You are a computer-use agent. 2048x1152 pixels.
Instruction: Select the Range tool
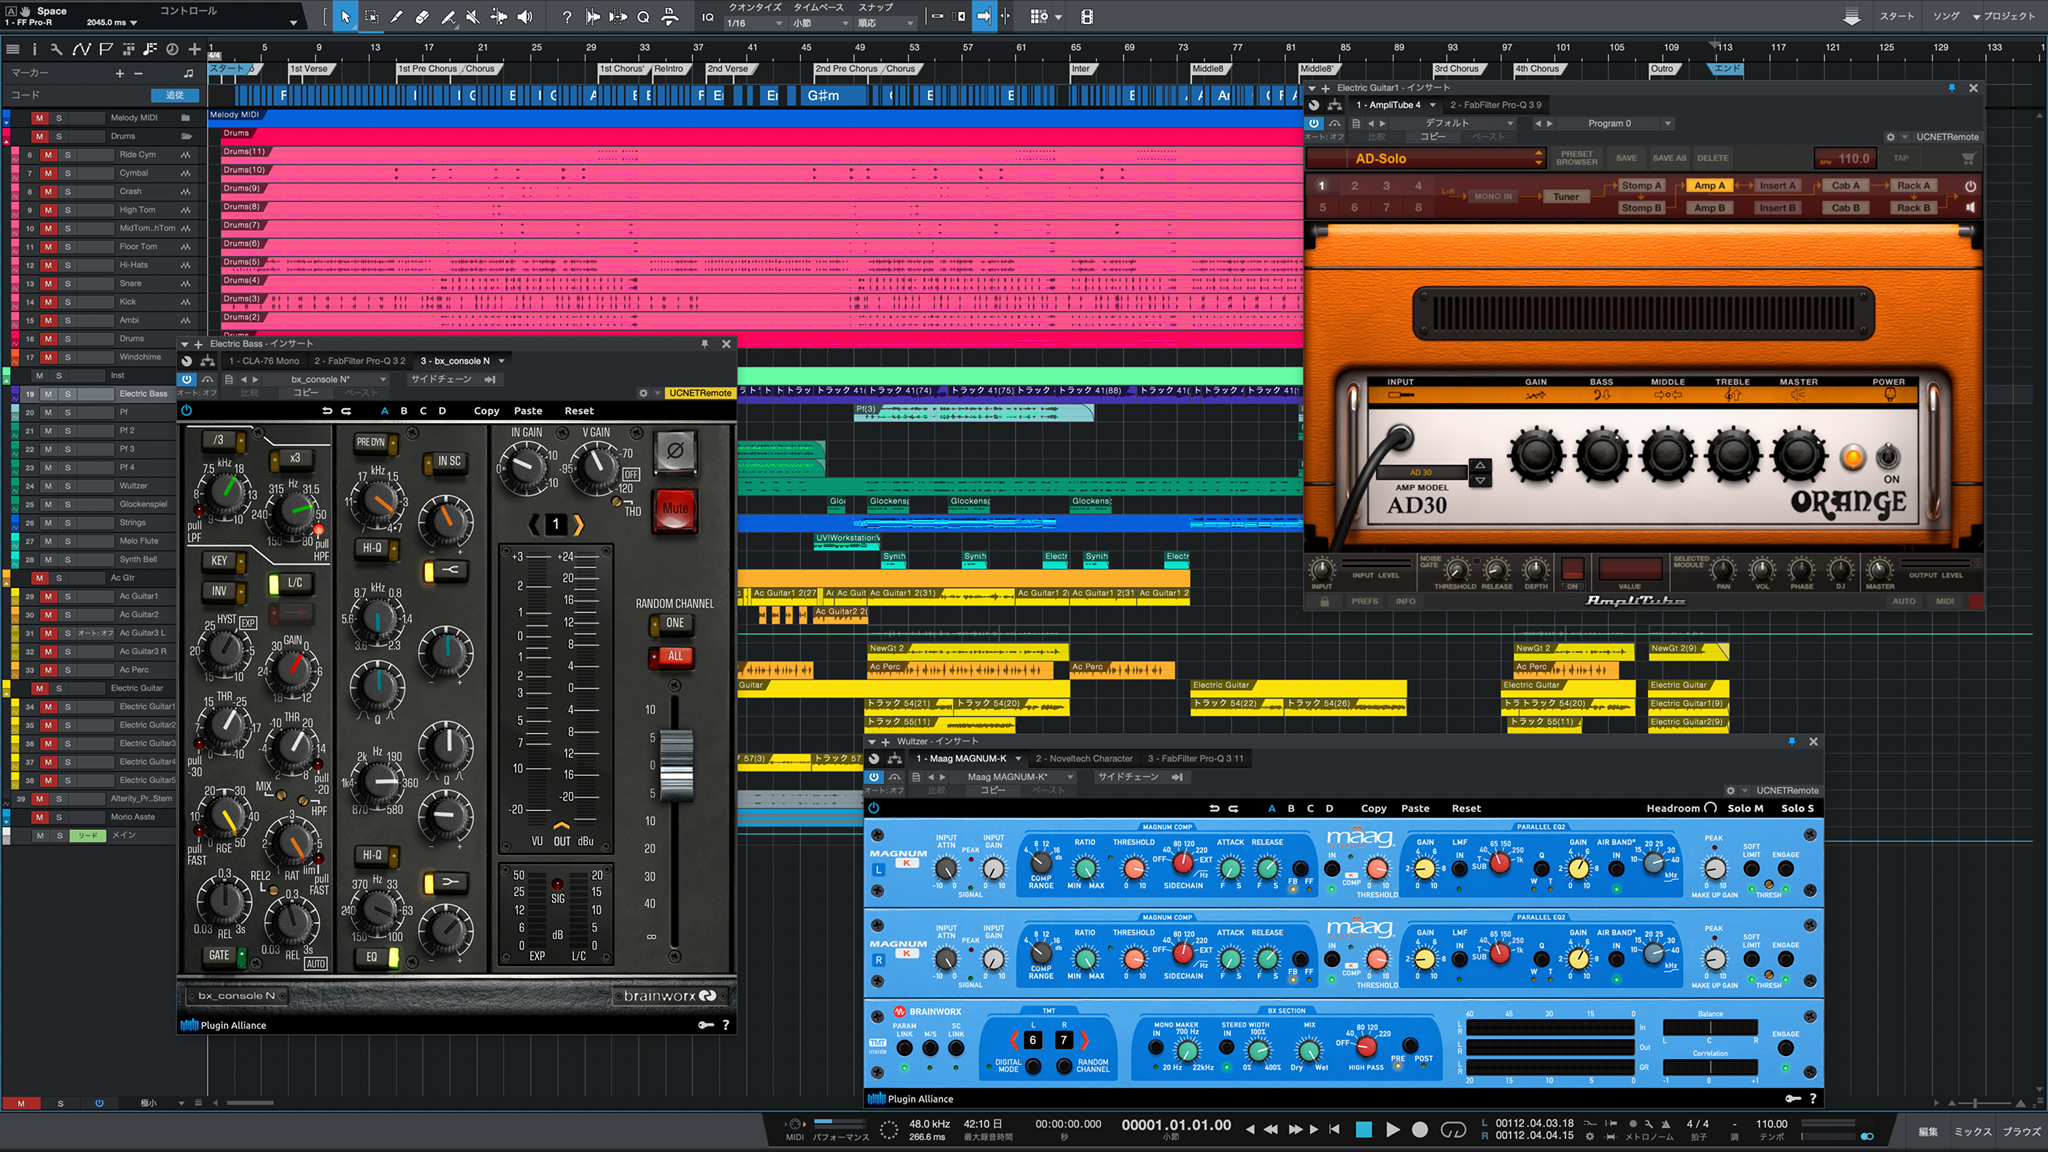371,17
